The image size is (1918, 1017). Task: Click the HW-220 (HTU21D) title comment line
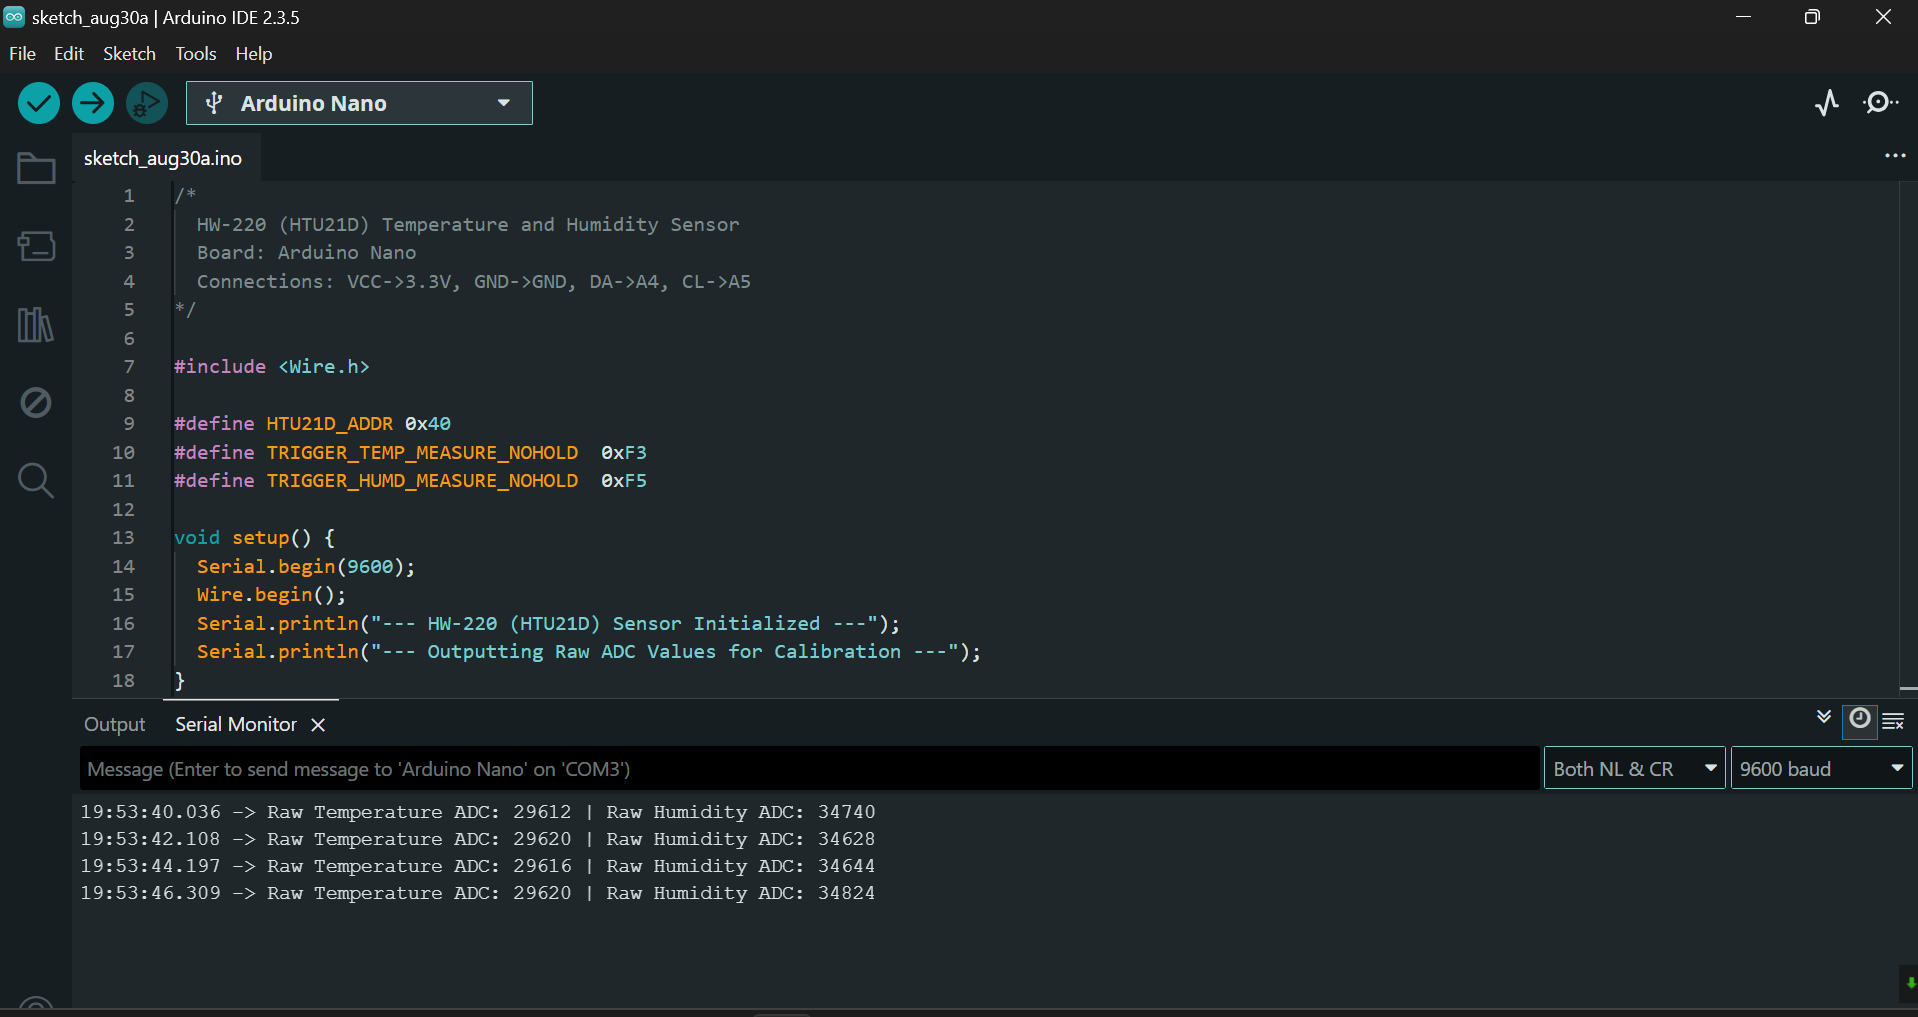click(x=468, y=225)
